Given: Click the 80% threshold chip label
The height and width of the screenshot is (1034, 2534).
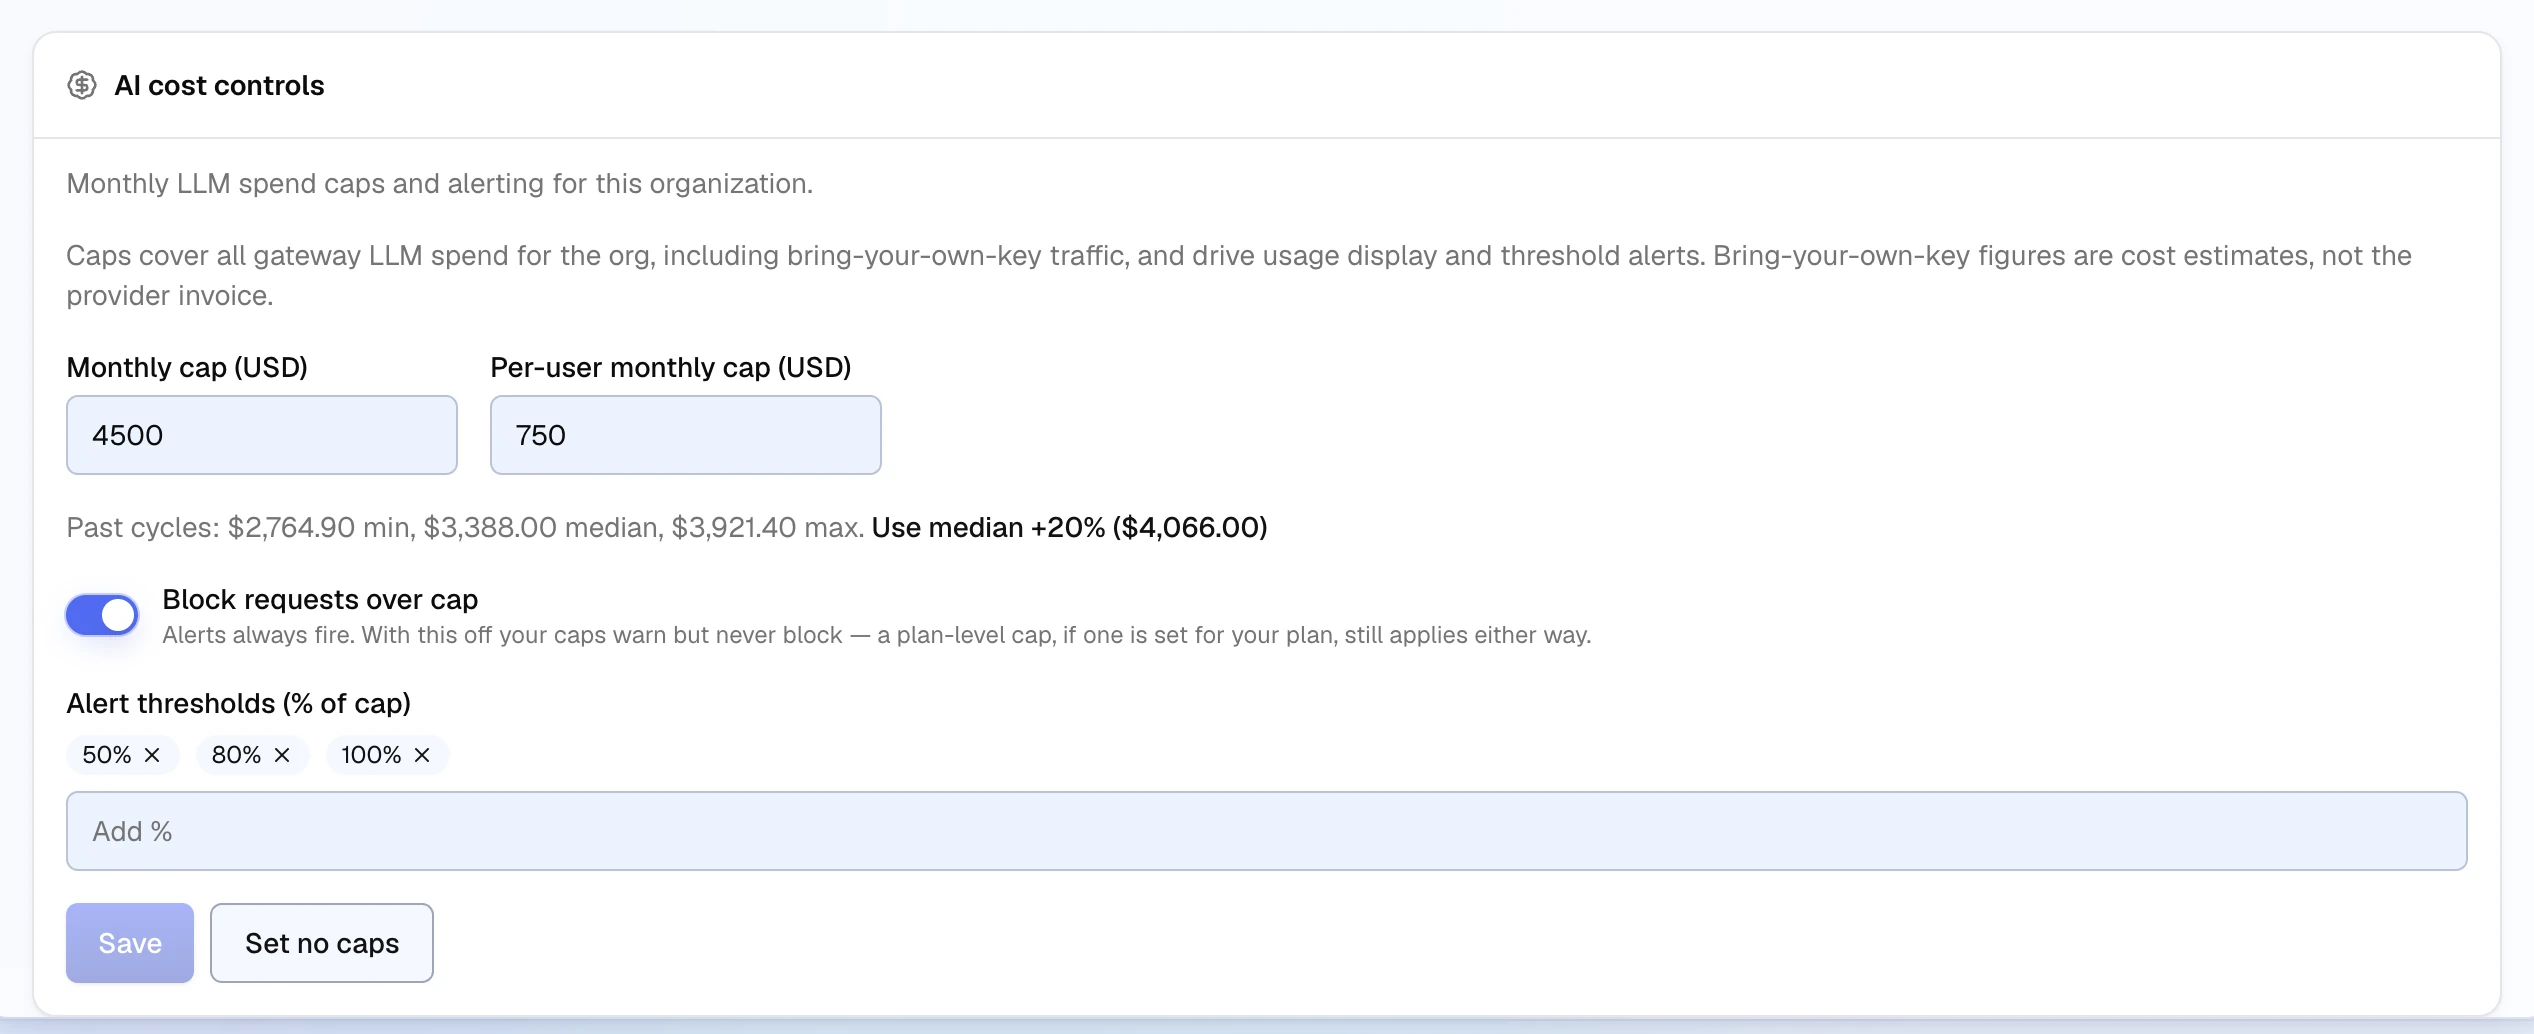Looking at the screenshot, I should pyautogui.click(x=236, y=755).
